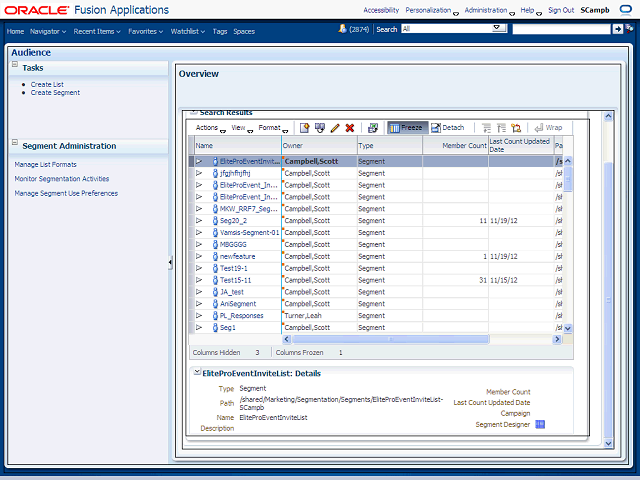Click the search go arrow button
The width and height of the screenshot is (640, 480).
618,29
